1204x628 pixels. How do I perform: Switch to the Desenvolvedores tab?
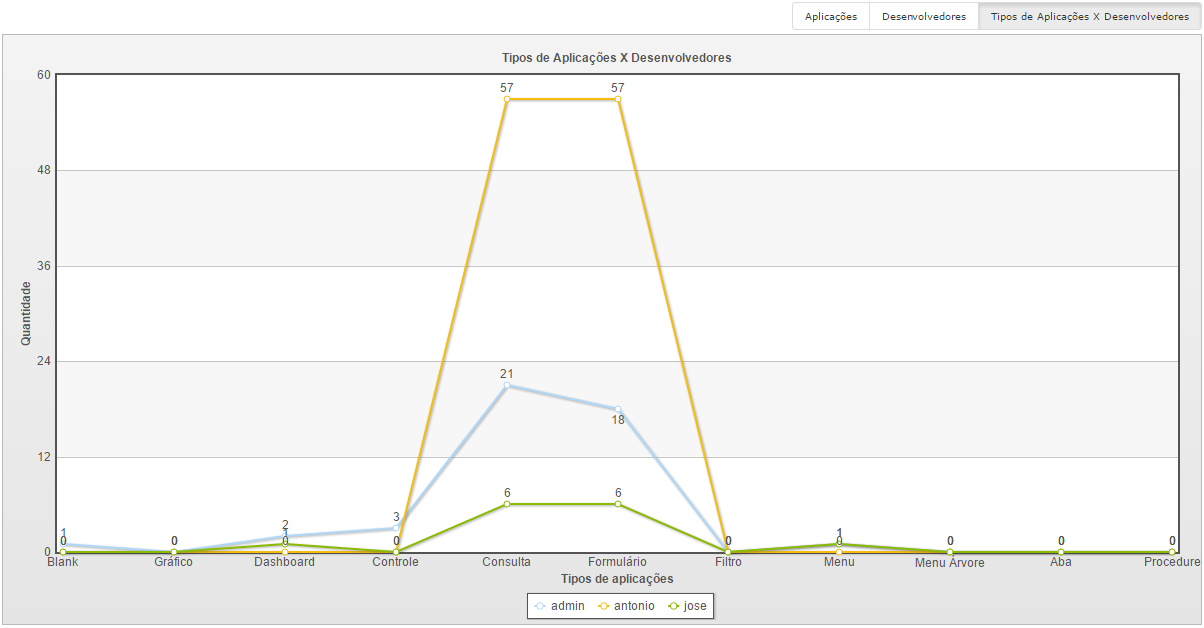pos(924,17)
